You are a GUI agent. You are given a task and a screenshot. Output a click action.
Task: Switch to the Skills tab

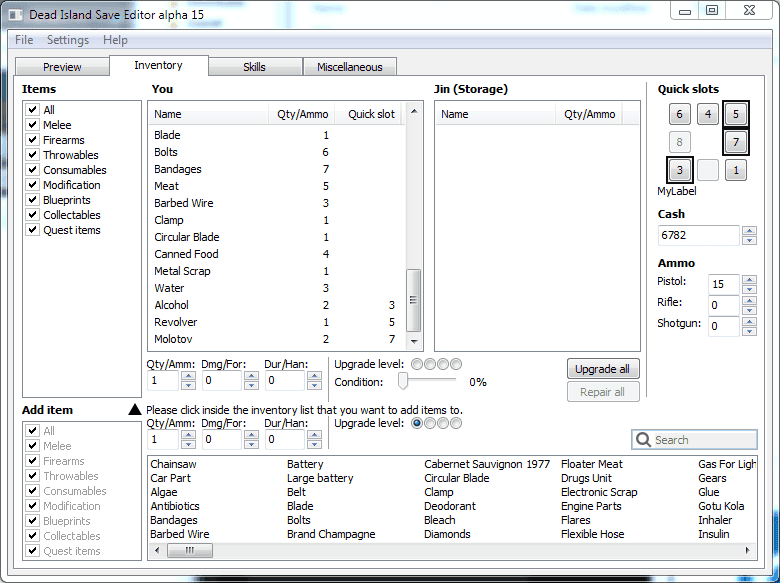tap(254, 67)
